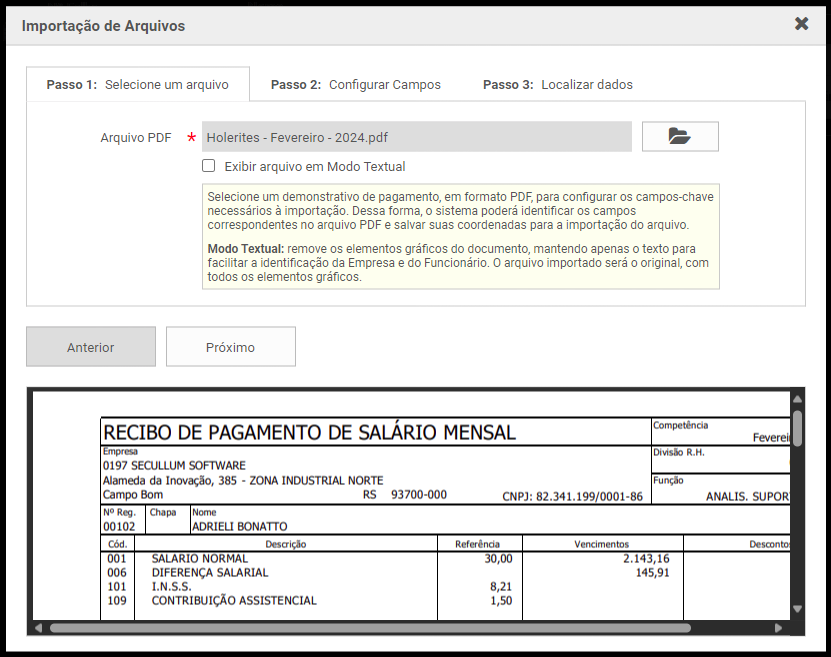The image size is (831, 657).
Task: Click the preview's vertical scrollbar up arrow
Action: coord(797,398)
